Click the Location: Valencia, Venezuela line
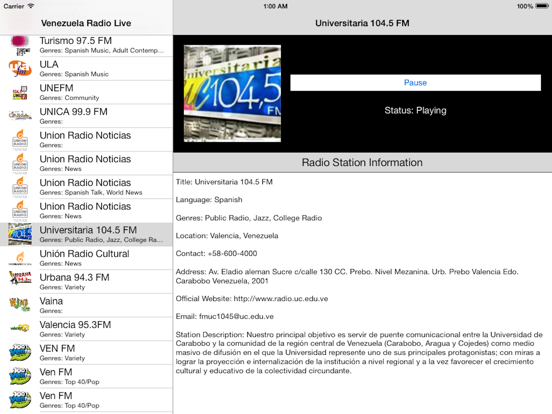 (227, 236)
